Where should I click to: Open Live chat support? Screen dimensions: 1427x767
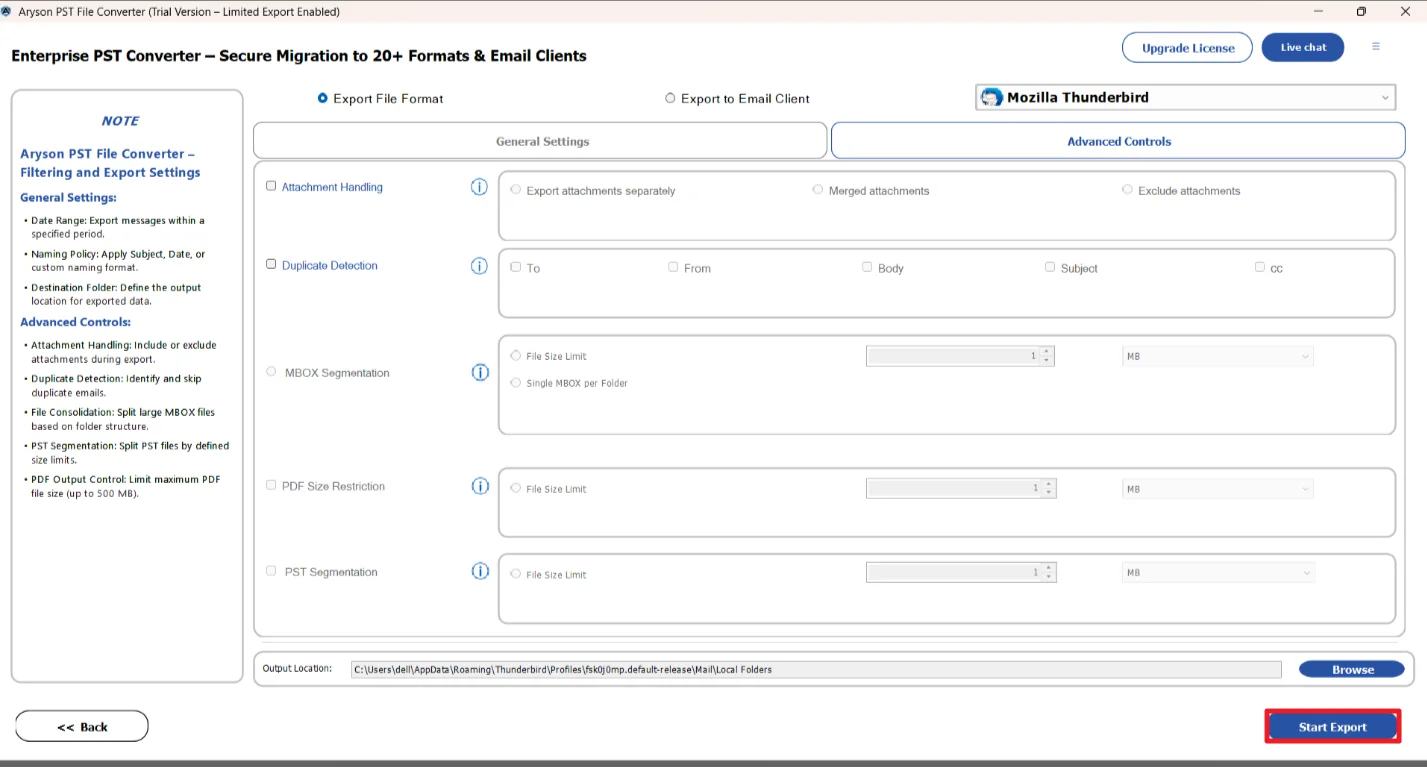pos(1303,47)
